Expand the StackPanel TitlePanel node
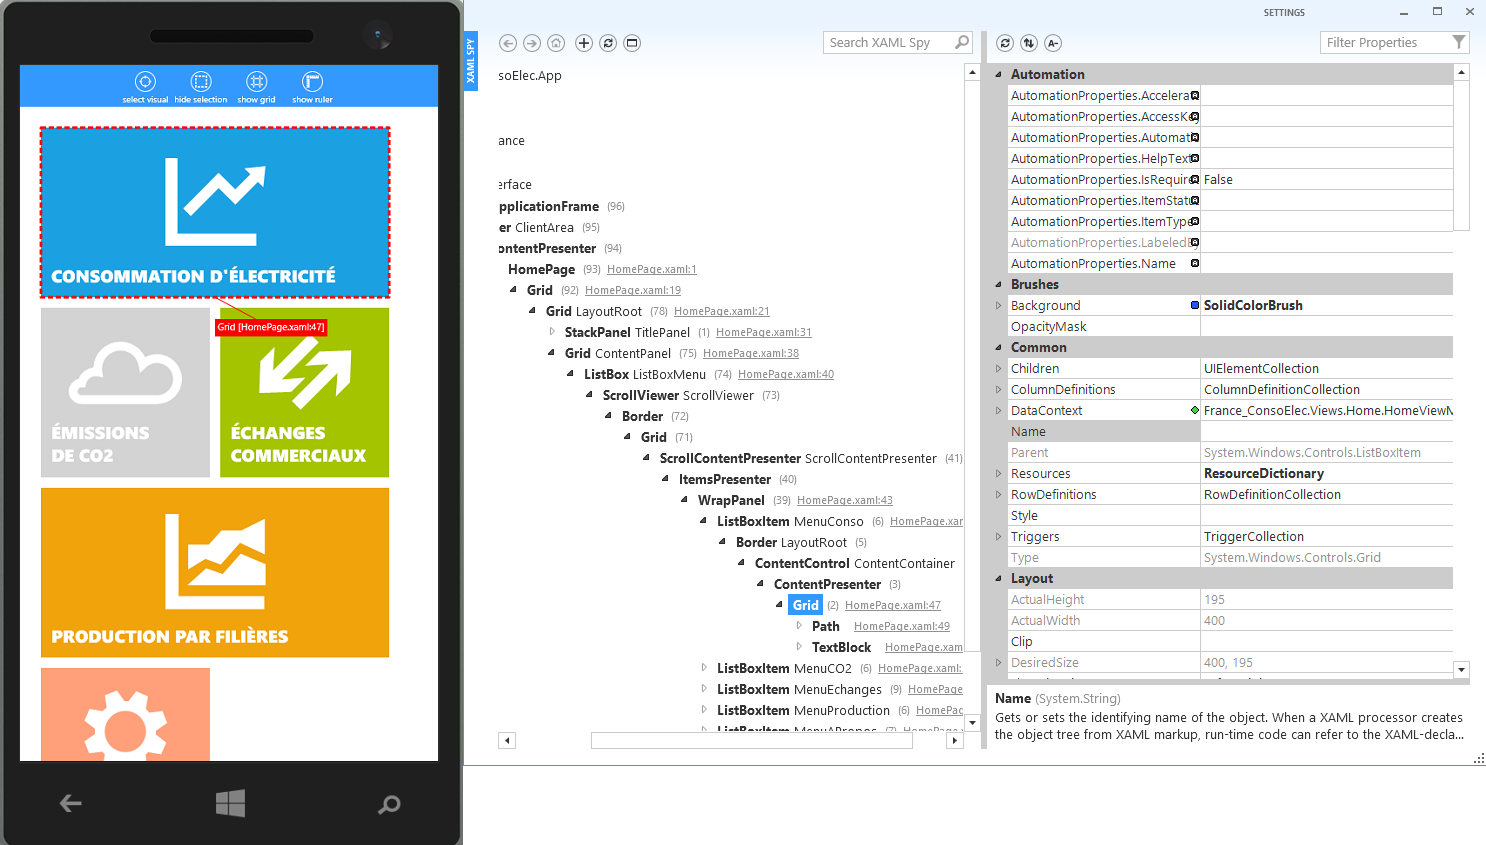Image resolution: width=1486 pixels, height=845 pixels. pos(552,332)
